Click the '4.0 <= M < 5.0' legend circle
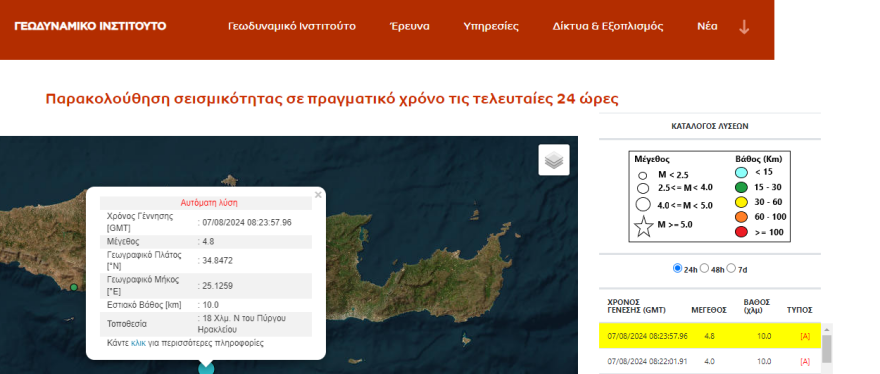Screen dimensions: 880x374 [643, 205]
